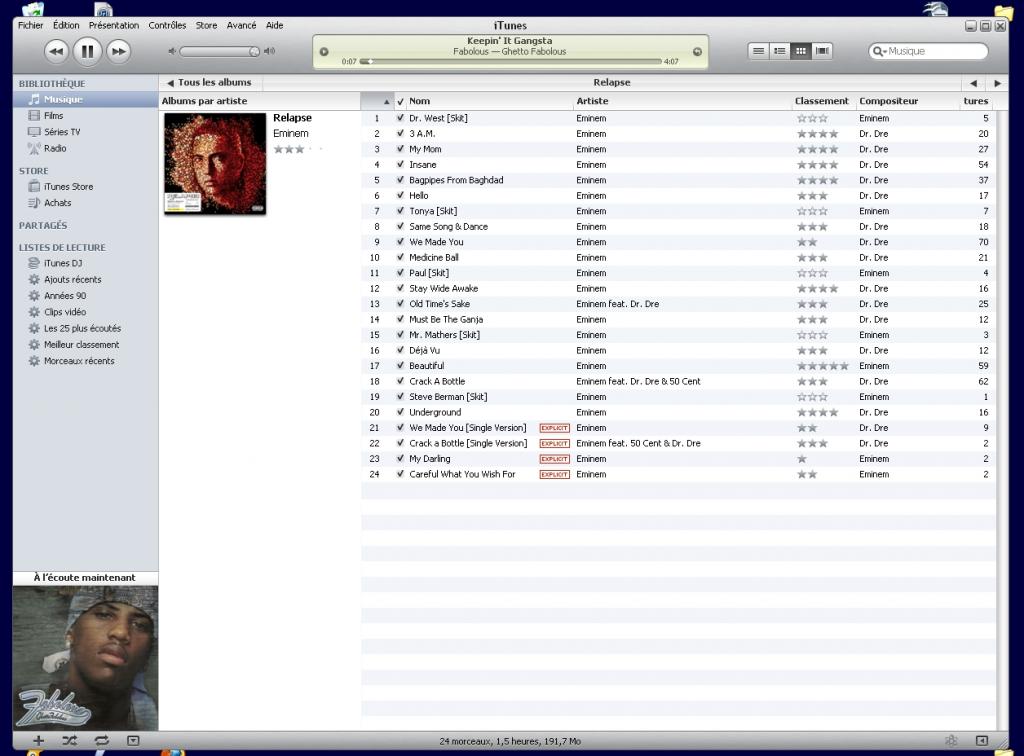Image resolution: width=1024 pixels, height=756 pixels.
Task: Uncheck the track My Darling
Action: click(400, 458)
